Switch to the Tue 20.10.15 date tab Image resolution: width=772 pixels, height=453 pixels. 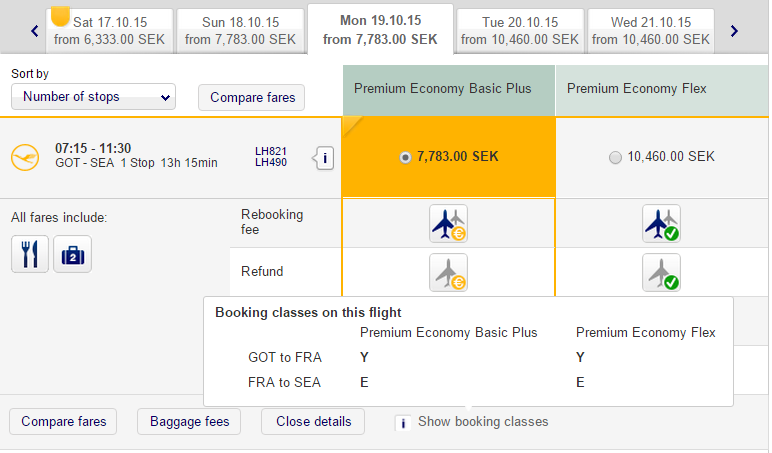520,30
